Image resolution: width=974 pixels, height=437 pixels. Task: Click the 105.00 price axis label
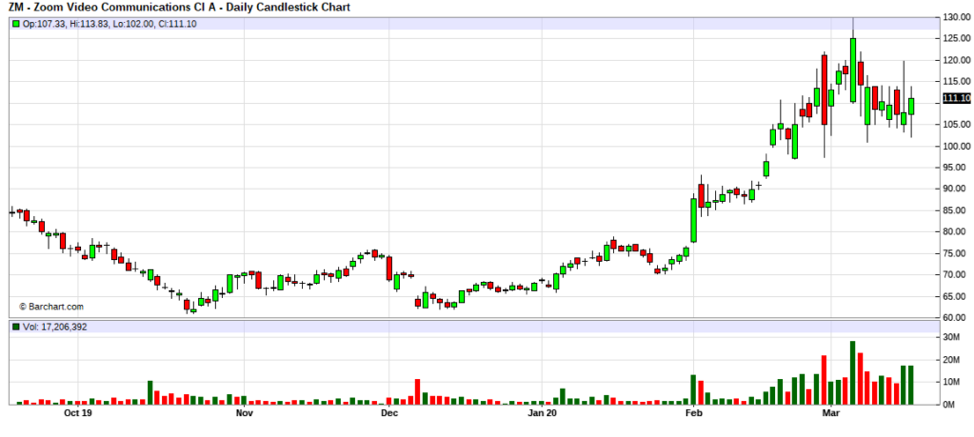[x=957, y=124]
